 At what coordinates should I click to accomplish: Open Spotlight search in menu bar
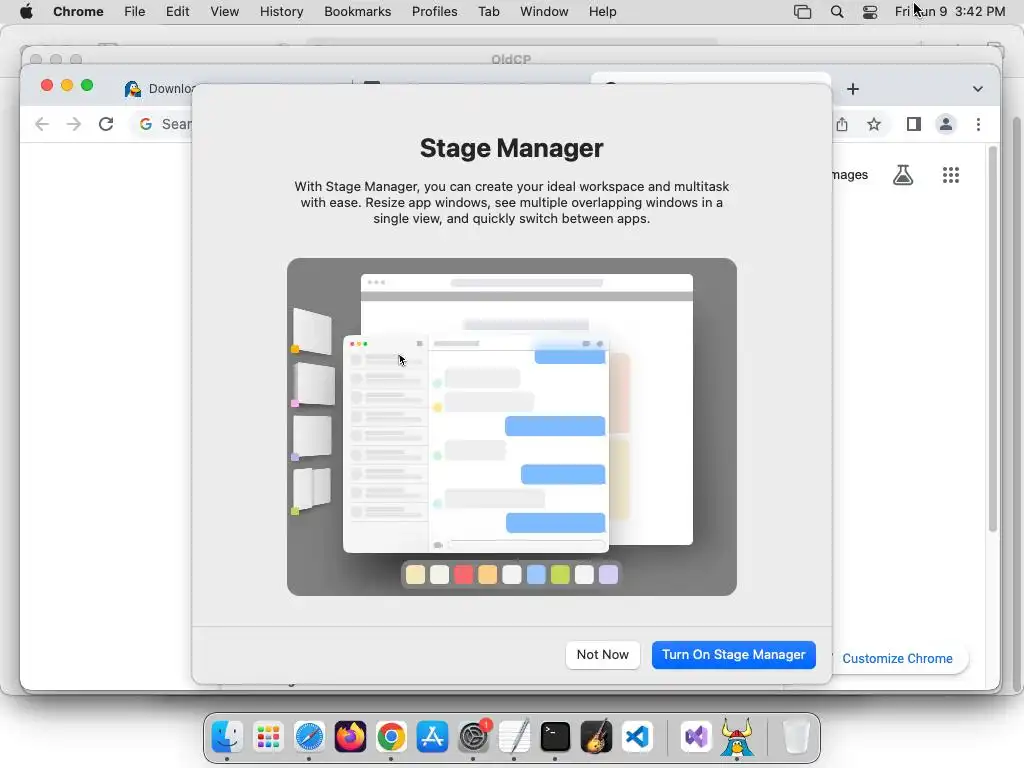pos(837,12)
